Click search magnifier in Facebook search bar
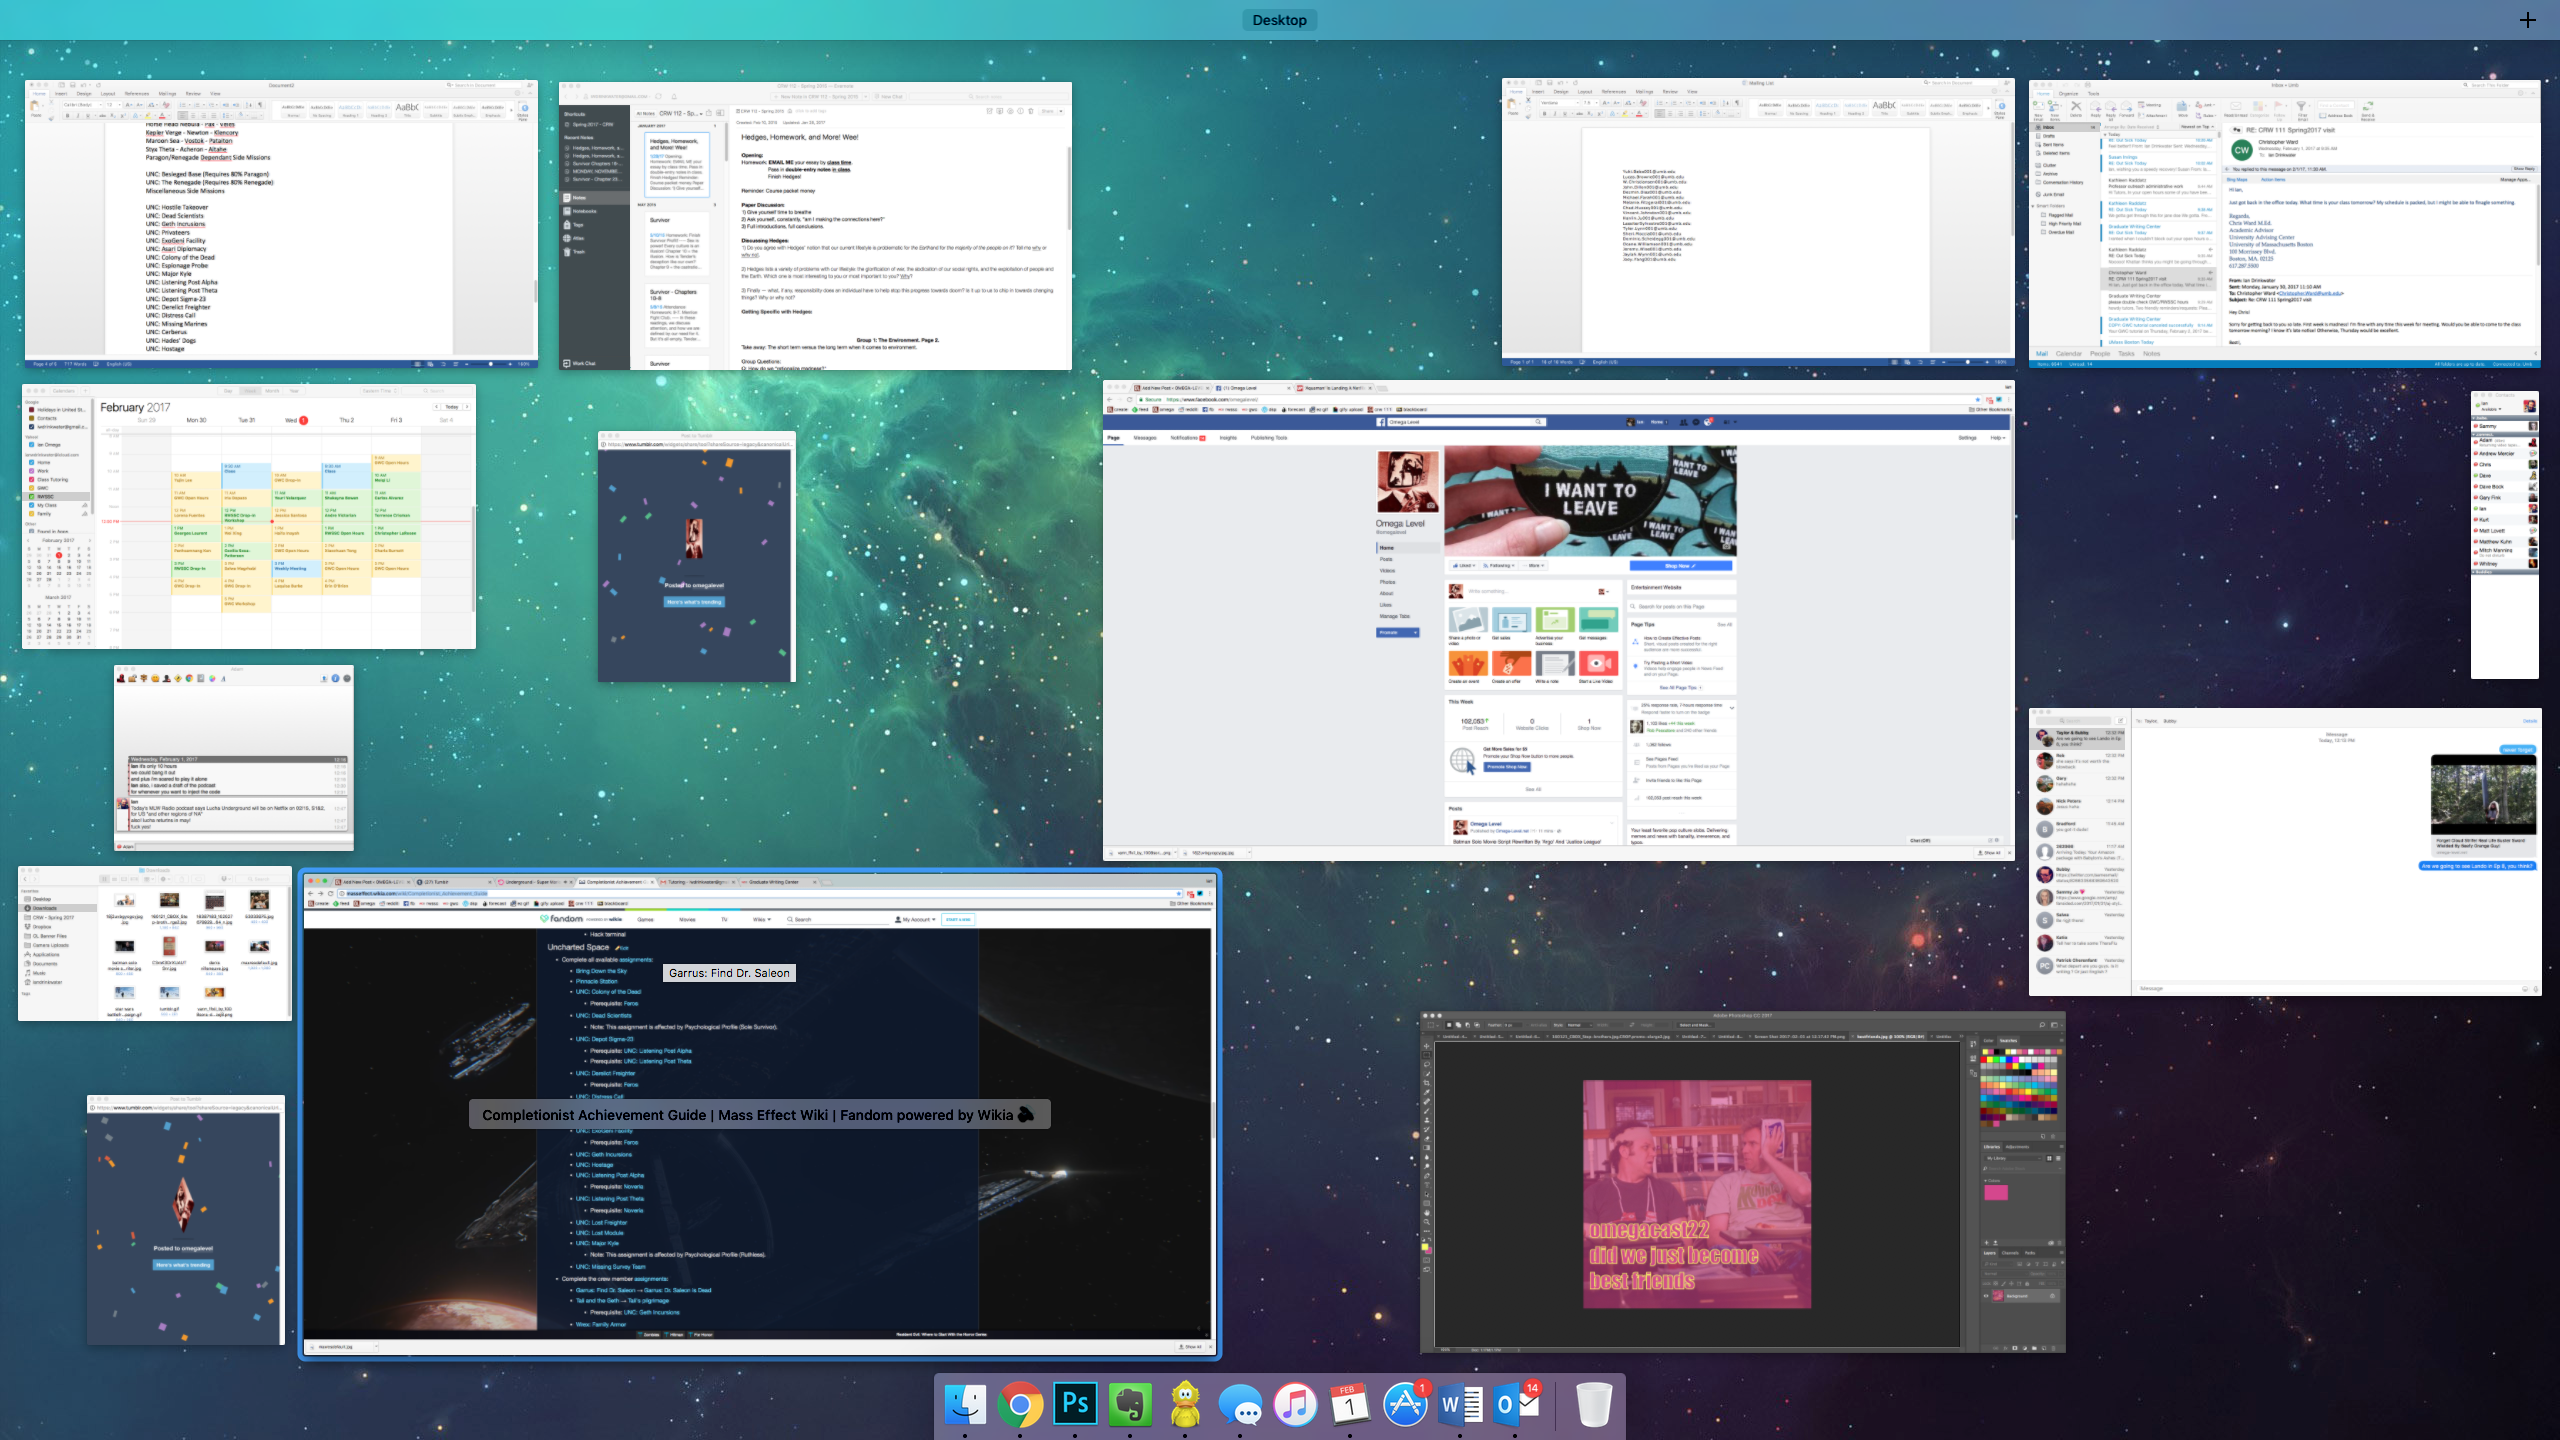Screen dimensions: 2560x1440 pos(1538,422)
